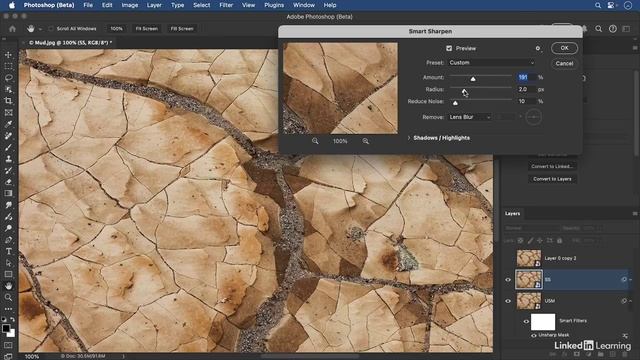
Task: Open the Help icon in options bar
Action: (x=613, y=29)
